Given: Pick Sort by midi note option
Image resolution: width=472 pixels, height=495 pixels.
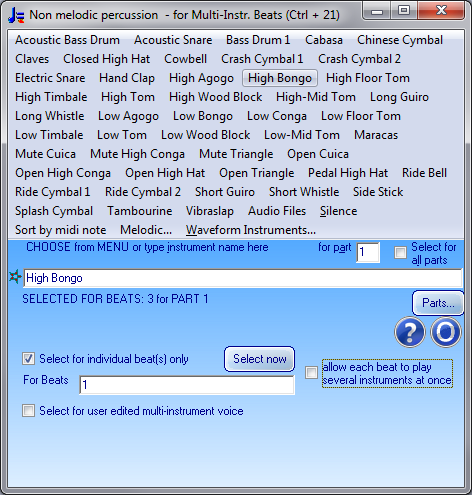Looking at the screenshot, I should [61, 230].
